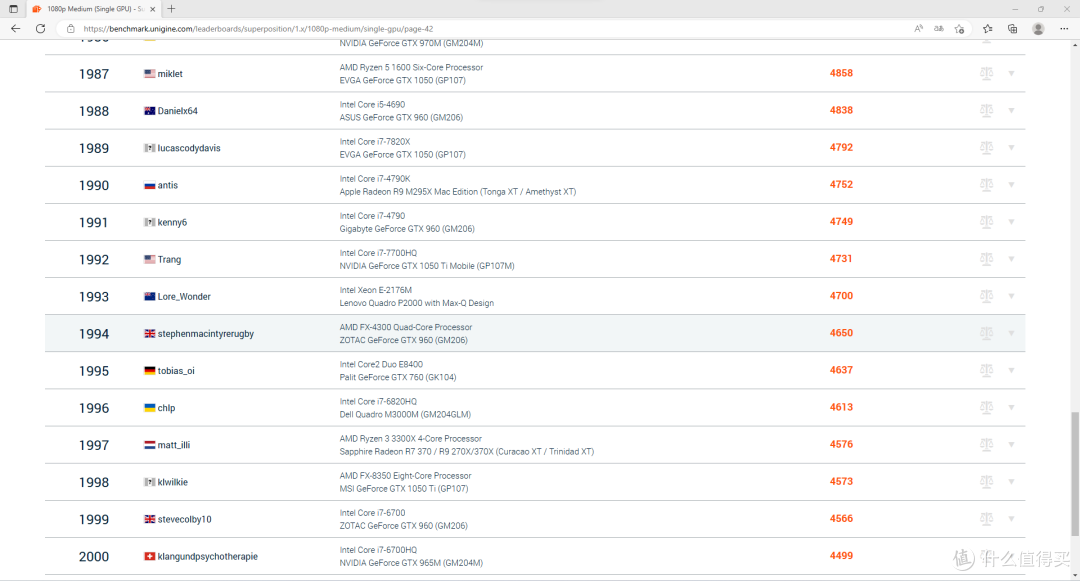Open user profile antis
This screenshot has height=581, width=1080.
pos(167,185)
